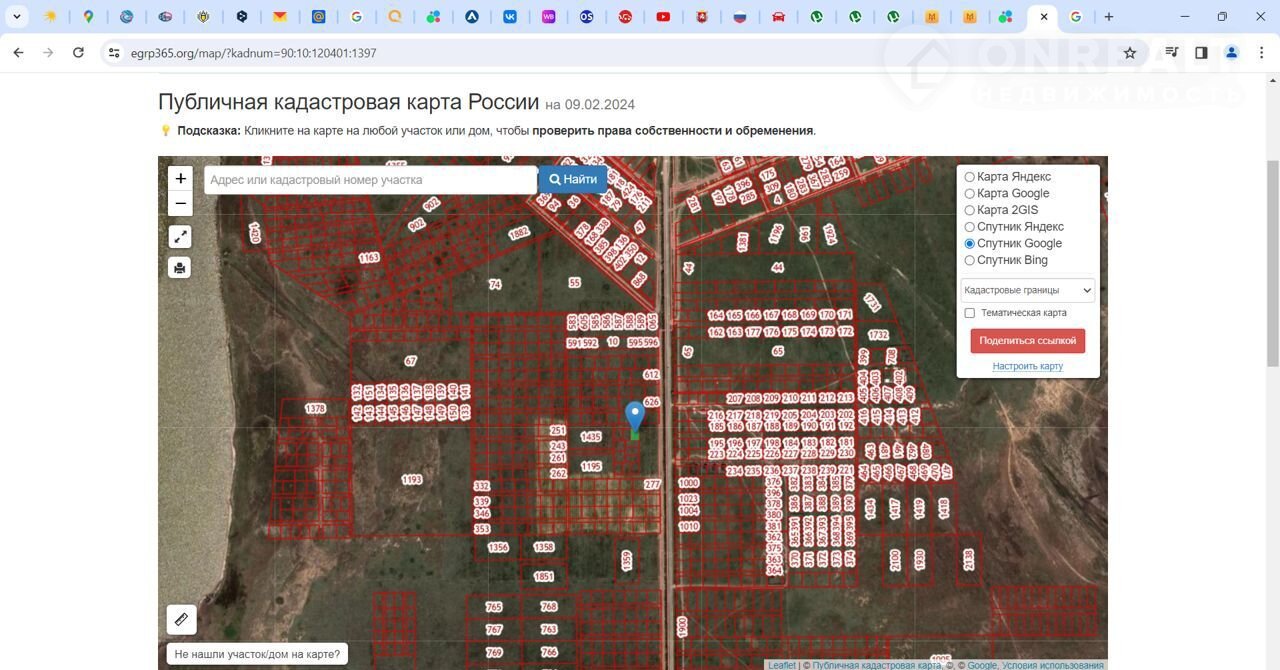Open the Кадастровые границы dropdown
Image resolution: width=1280 pixels, height=670 pixels.
pos(1028,291)
